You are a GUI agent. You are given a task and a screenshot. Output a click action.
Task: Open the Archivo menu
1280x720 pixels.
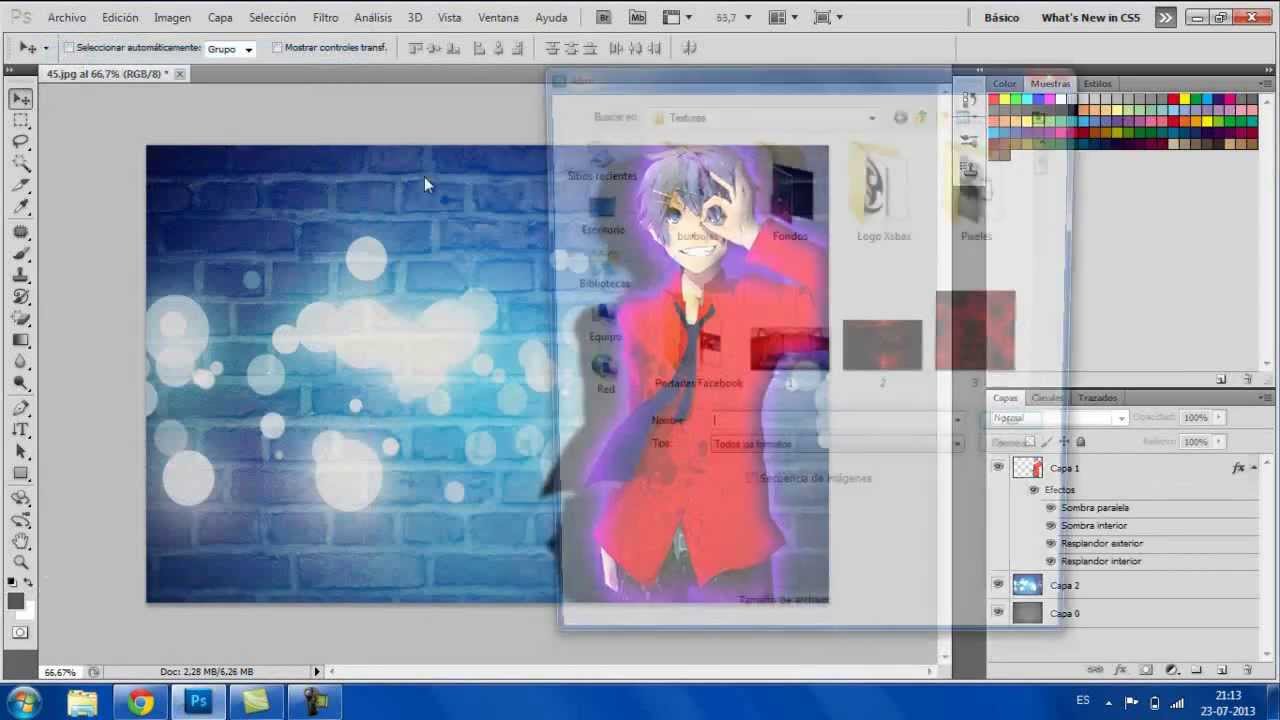(x=67, y=18)
